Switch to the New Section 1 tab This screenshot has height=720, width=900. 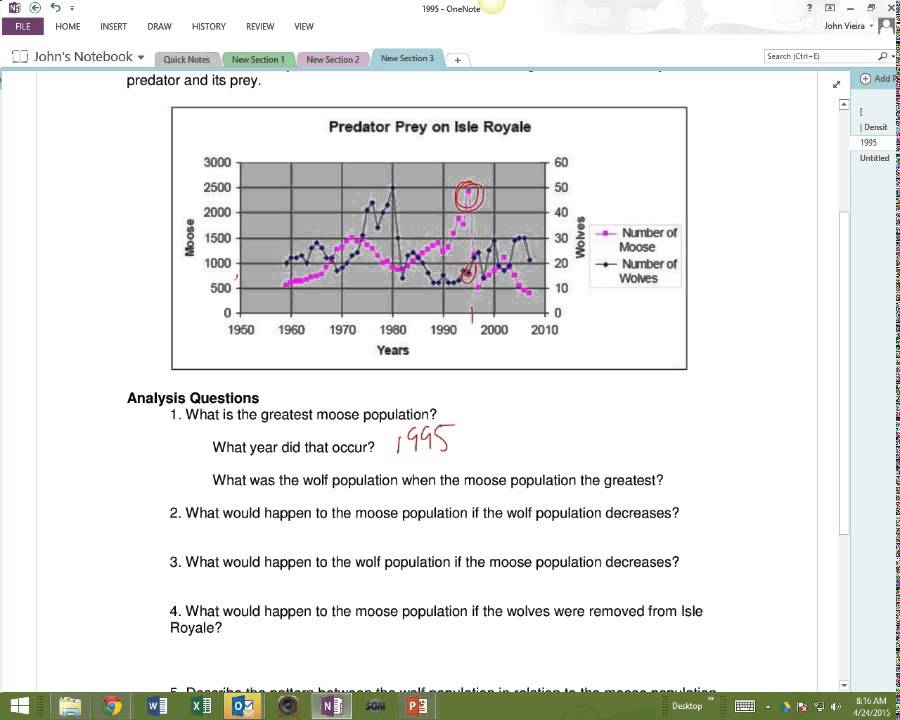click(258, 59)
